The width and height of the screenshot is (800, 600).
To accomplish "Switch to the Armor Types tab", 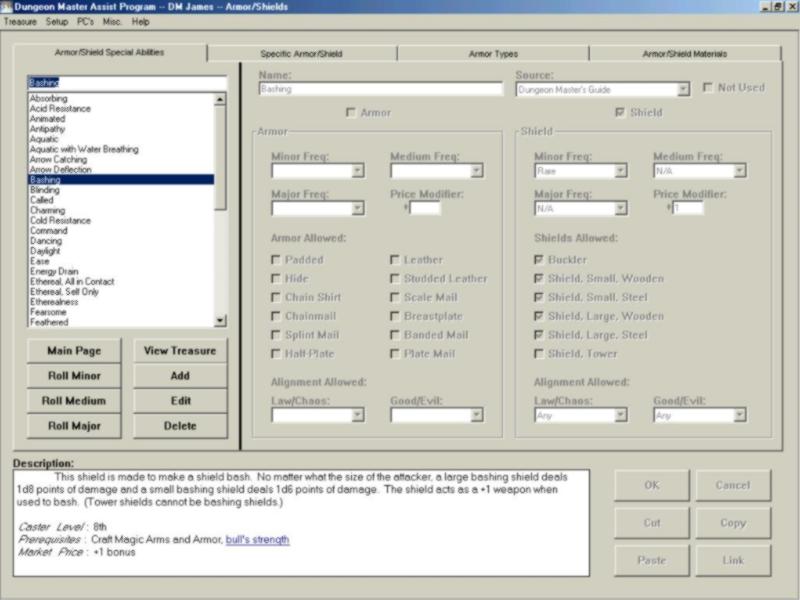I will click(x=493, y=53).
